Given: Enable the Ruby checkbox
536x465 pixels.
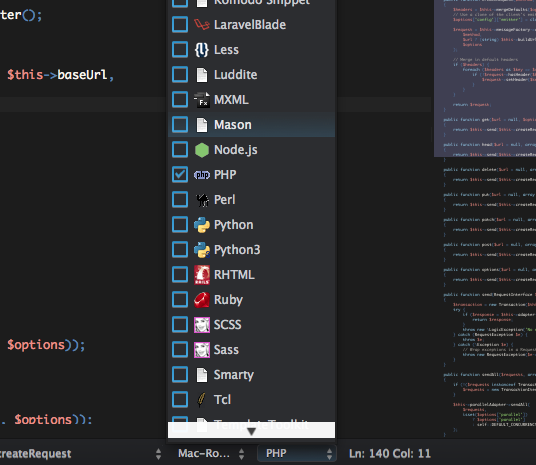Looking at the screenshot, I should [x=180, y=300].
